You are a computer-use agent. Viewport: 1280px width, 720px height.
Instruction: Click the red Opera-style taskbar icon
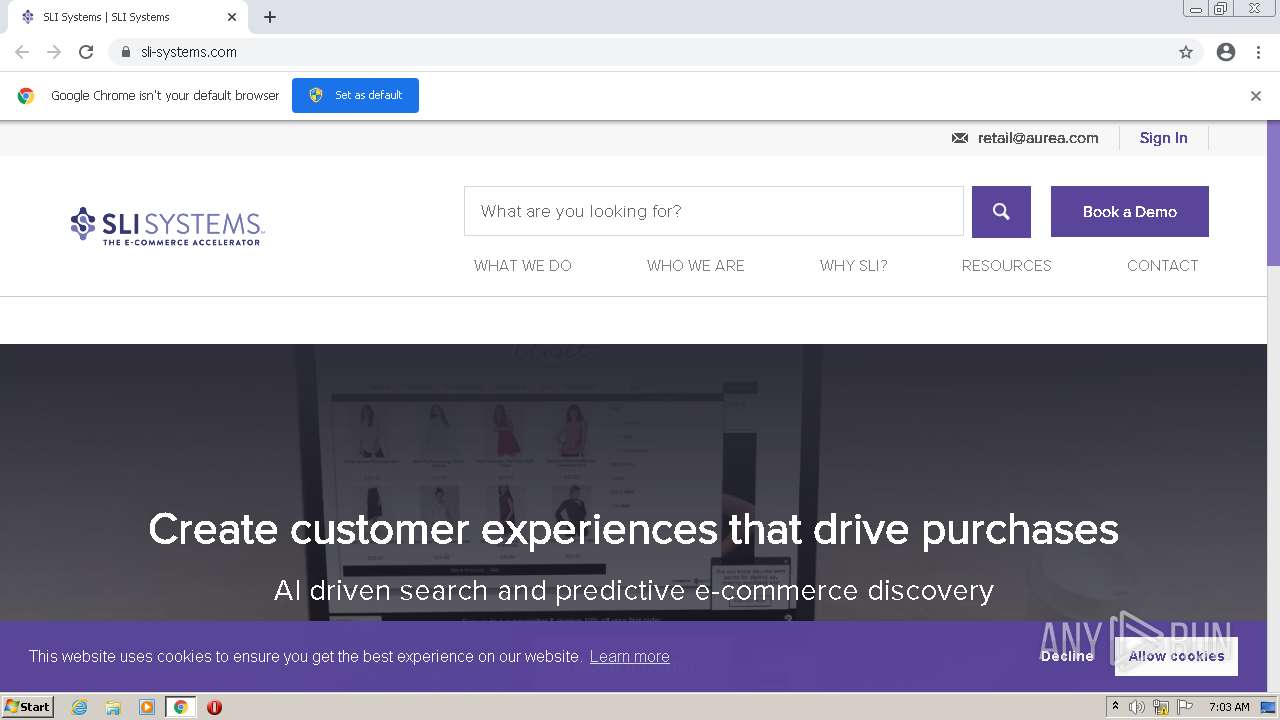(214, 707)
